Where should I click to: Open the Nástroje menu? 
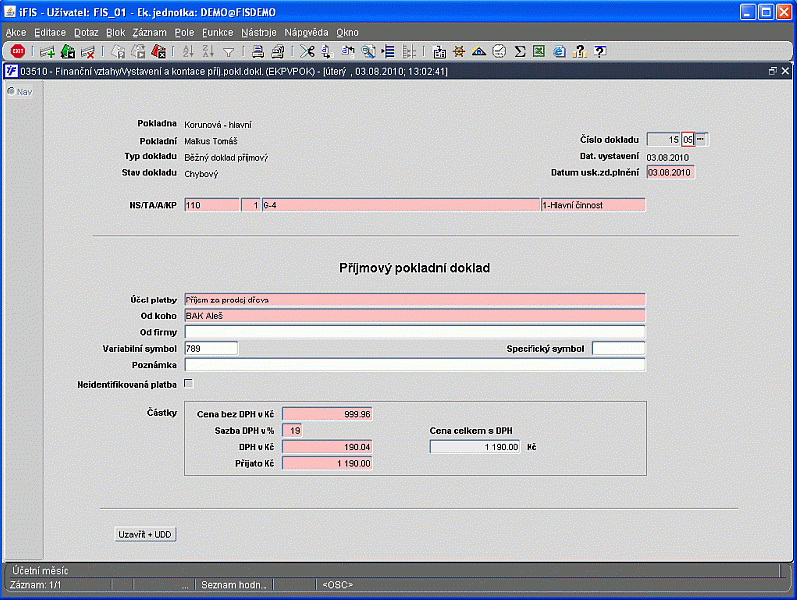[258, 32]
